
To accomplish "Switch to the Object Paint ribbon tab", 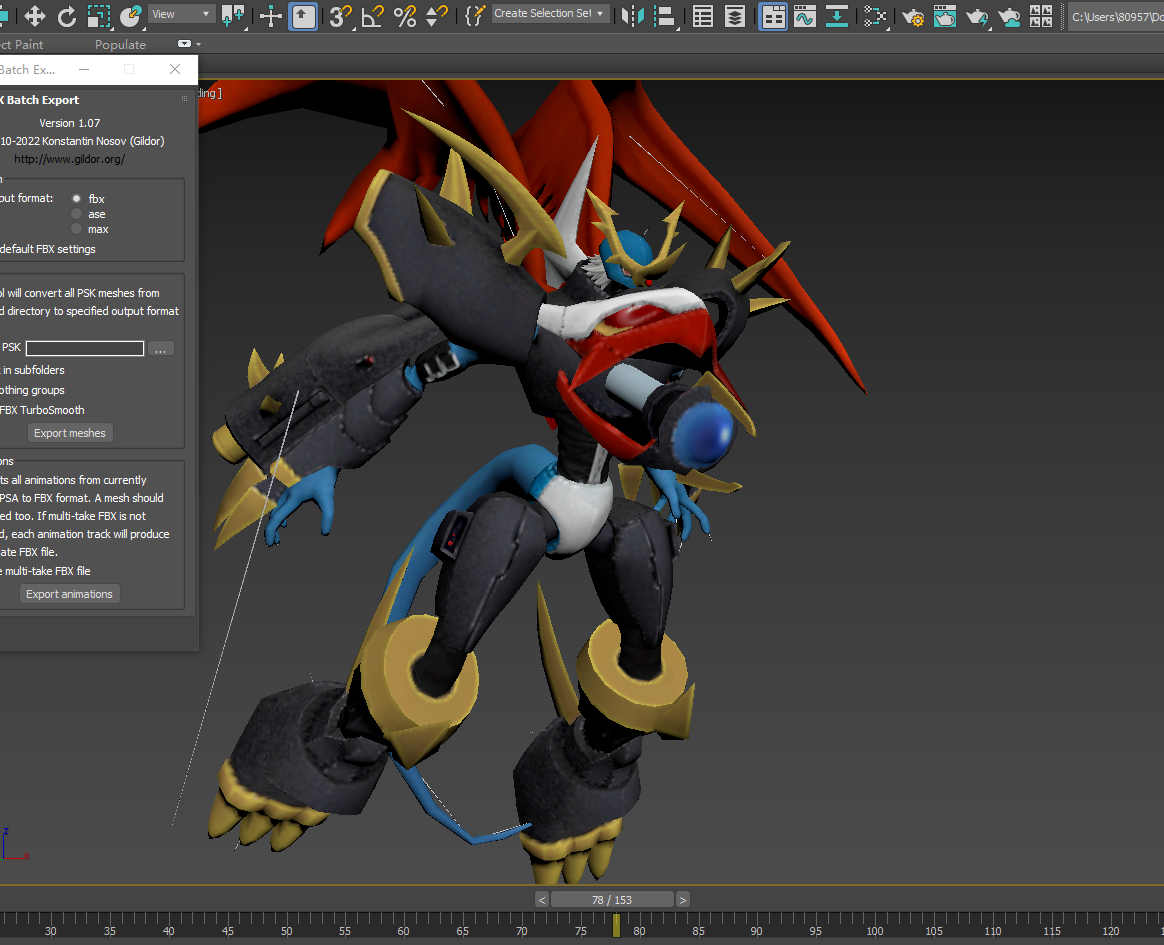I will coord(22,45).
